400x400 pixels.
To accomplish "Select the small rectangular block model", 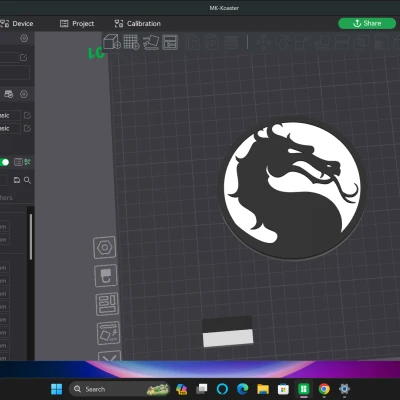I will [228, 332].
